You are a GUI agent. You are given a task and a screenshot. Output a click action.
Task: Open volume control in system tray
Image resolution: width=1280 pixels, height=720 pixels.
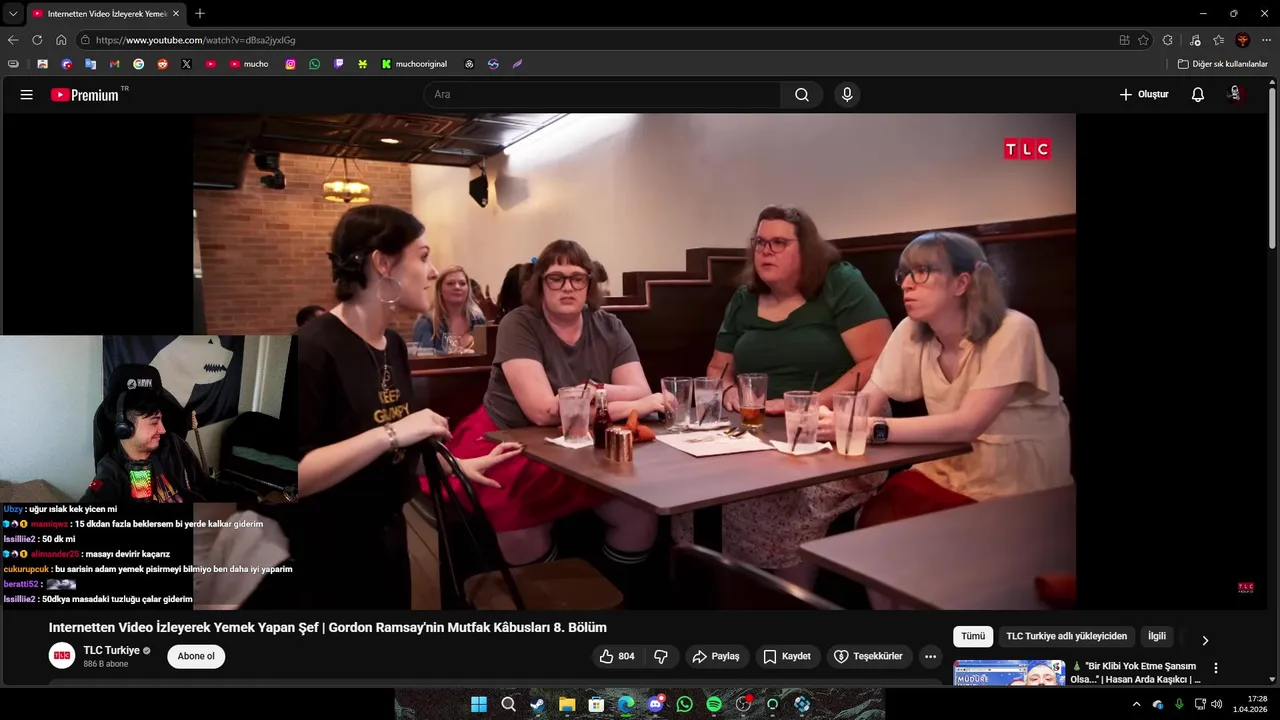(x=1216, y=704)
